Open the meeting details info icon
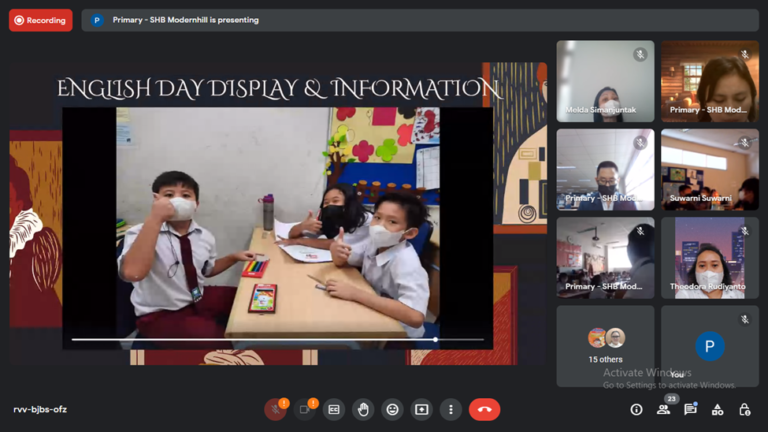Image resolution: width=768 pixels, height=432 pixels. tap(636, 410)
